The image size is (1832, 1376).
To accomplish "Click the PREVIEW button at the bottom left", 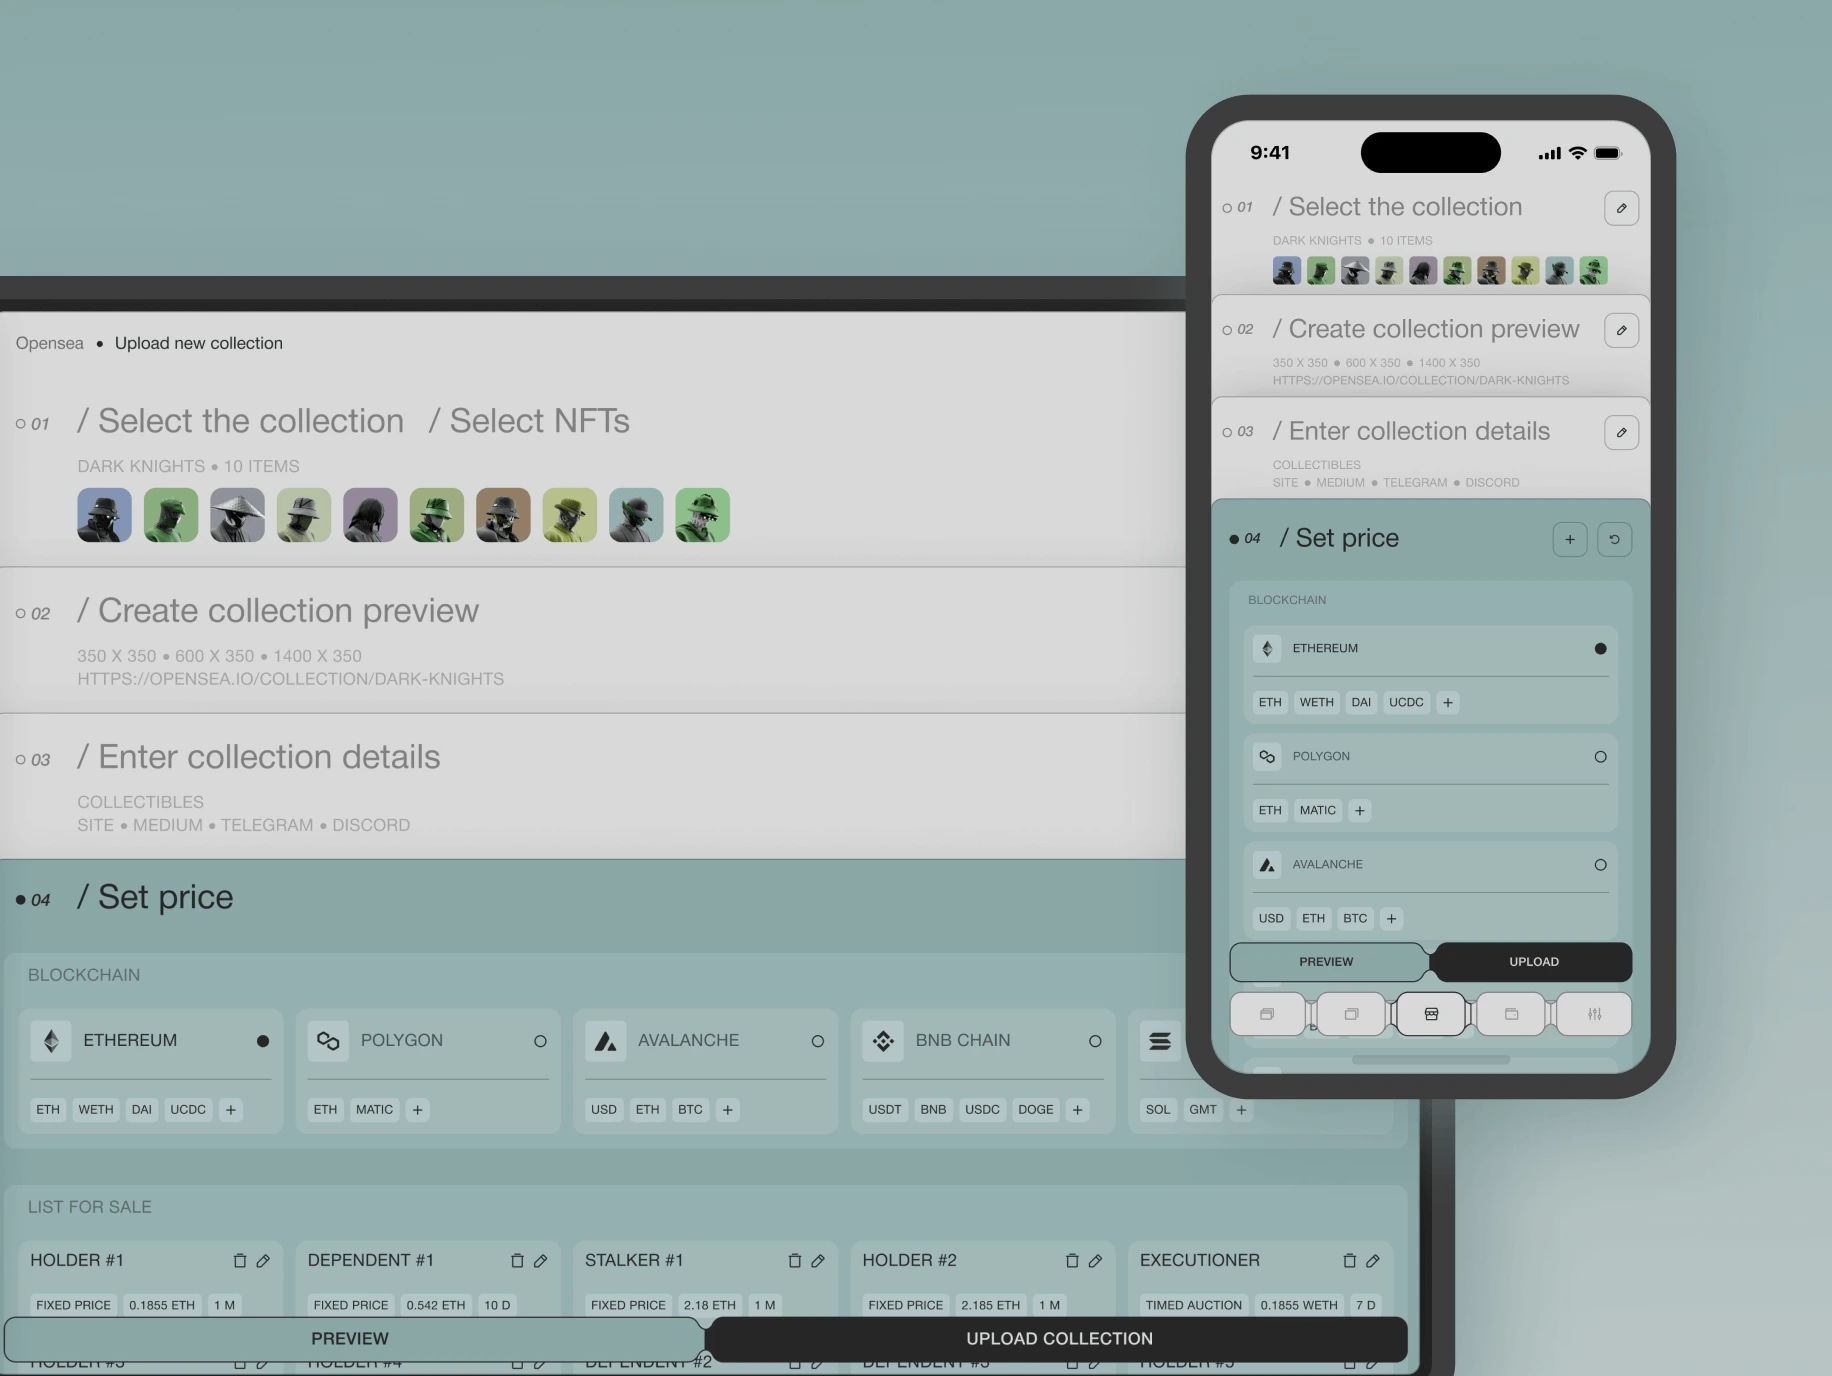I will click(x=351, y=1338).
